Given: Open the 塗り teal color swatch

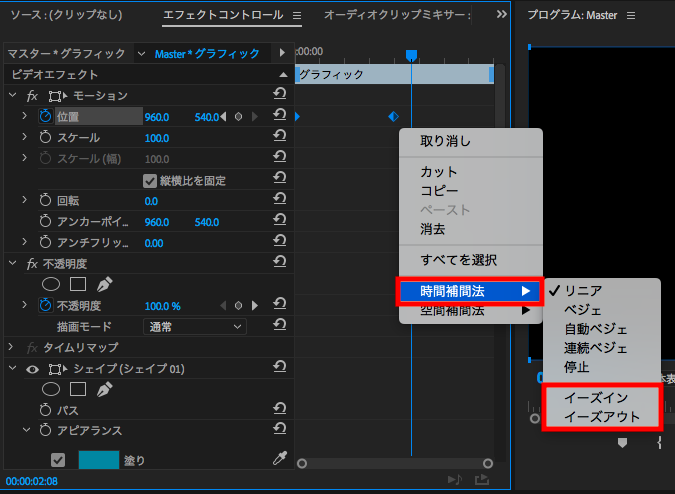Looking at the screenshot, I should pos(99,460).
